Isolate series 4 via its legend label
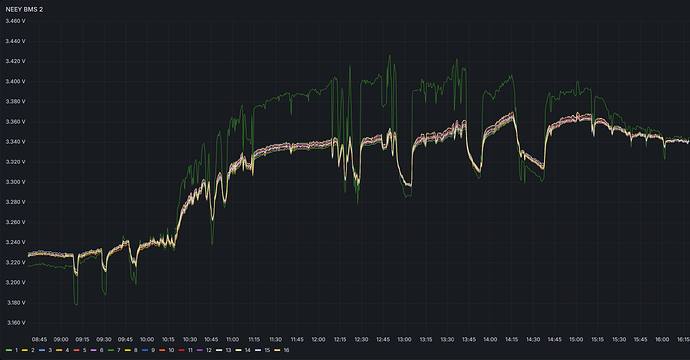690x360 pixels. coord(67,350)
